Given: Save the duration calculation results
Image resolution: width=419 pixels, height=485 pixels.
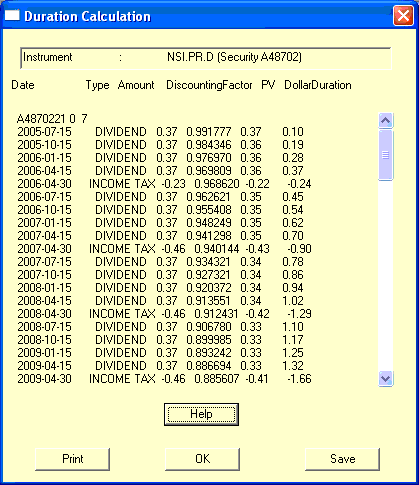Looking at the screenshot, I should [x=342, y=459].
